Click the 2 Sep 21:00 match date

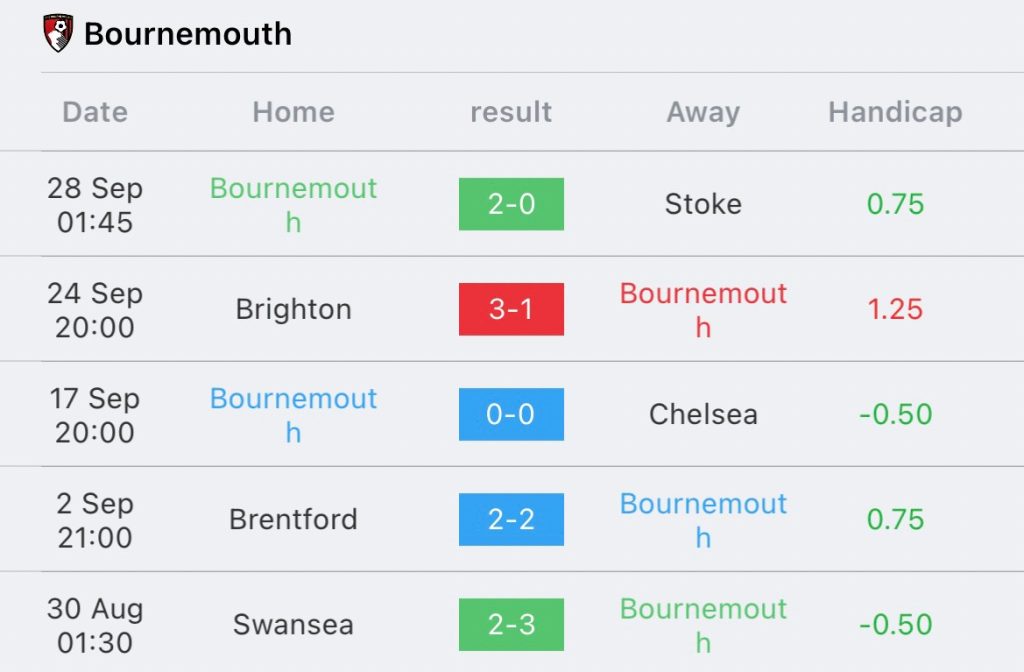pos(95,519)
